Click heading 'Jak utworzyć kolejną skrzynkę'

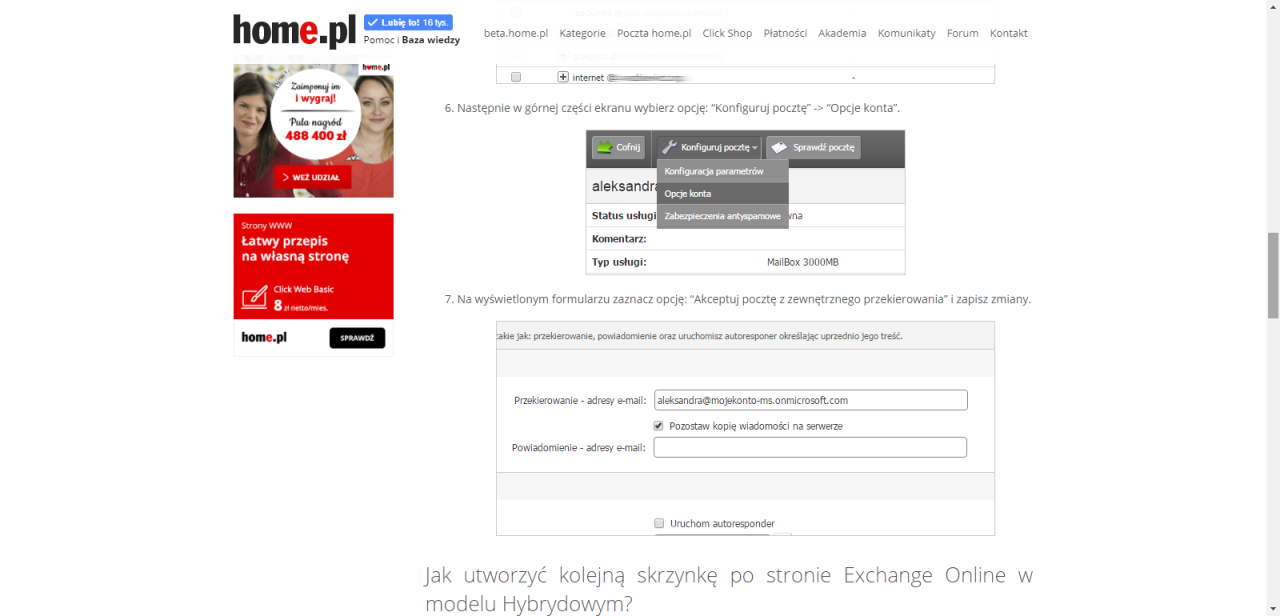click(x=729, y=589)
